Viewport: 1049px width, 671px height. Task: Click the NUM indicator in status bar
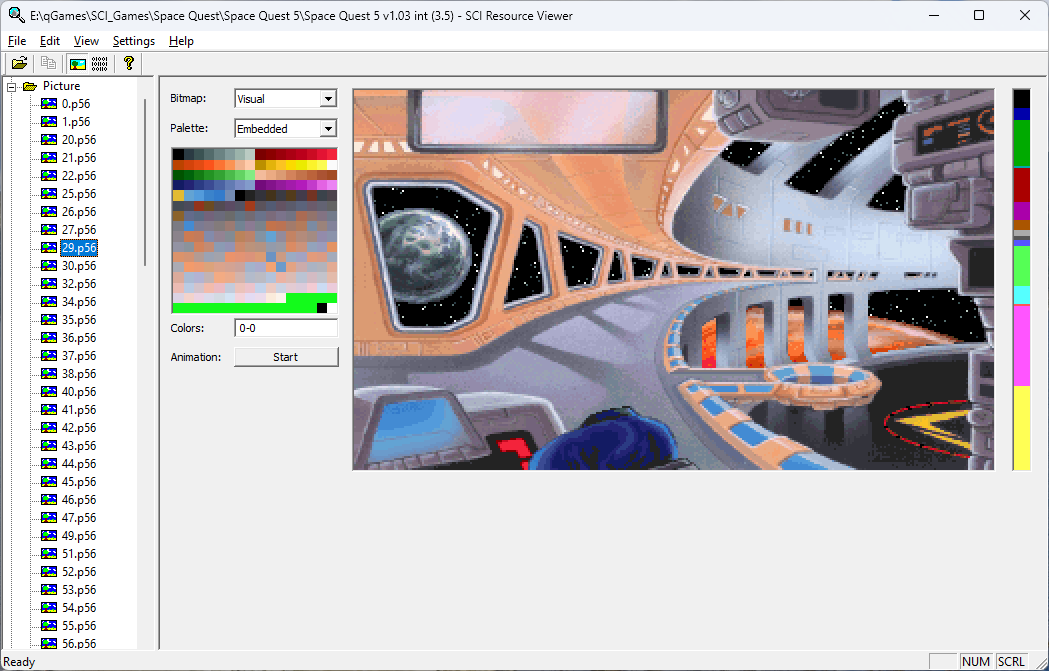click(x=975, y=662)
